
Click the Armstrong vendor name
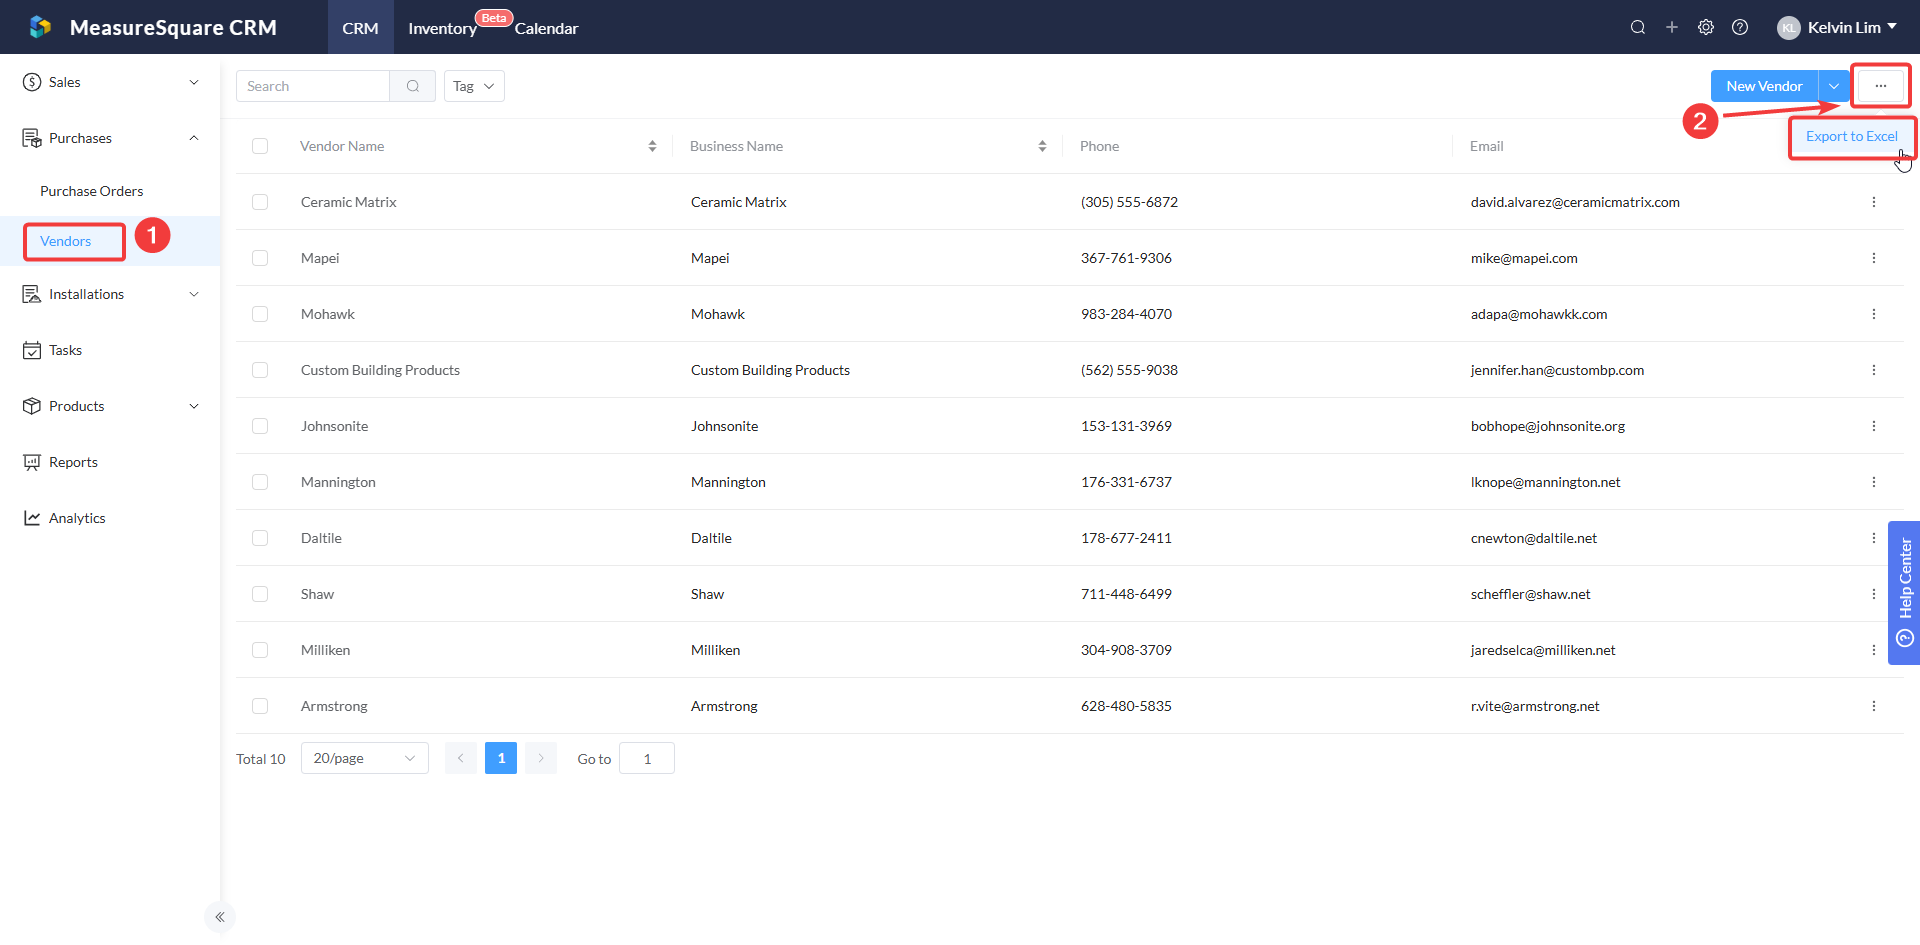[334, 706]
